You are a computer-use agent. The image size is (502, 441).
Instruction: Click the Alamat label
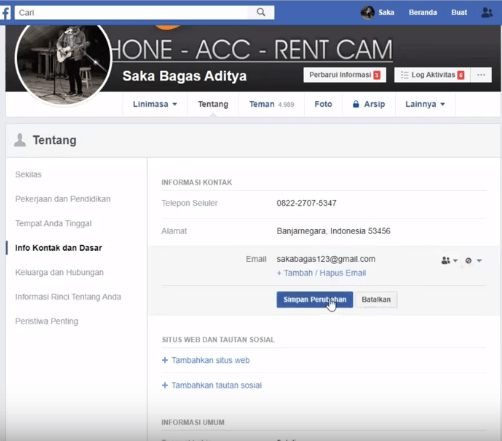[x=174, y=231]
